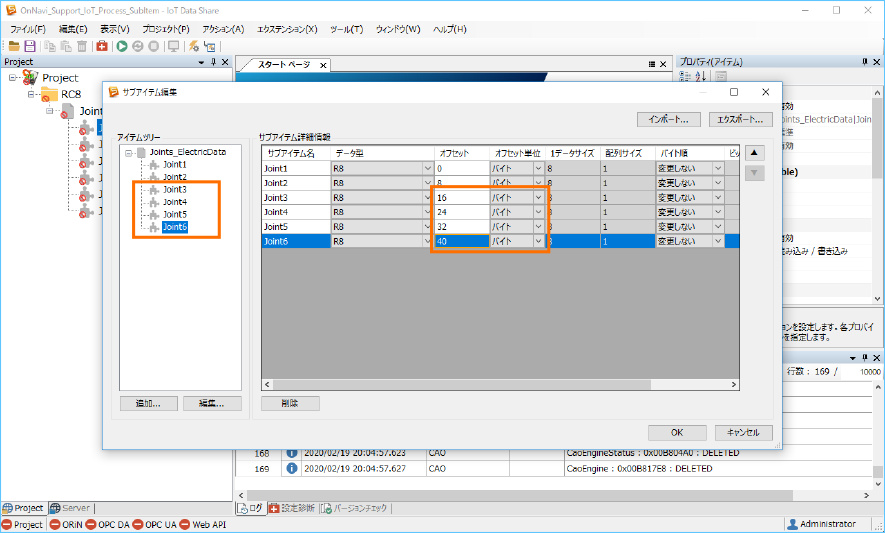Viewport: 885px width, 533px height.
Task: Click the open folder toolbar icon
Action: (13, 46)
